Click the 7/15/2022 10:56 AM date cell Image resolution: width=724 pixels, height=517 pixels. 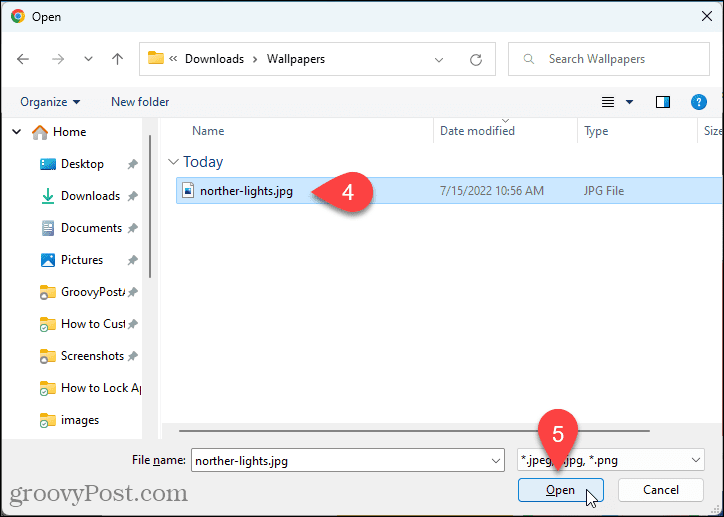point(492,191)
